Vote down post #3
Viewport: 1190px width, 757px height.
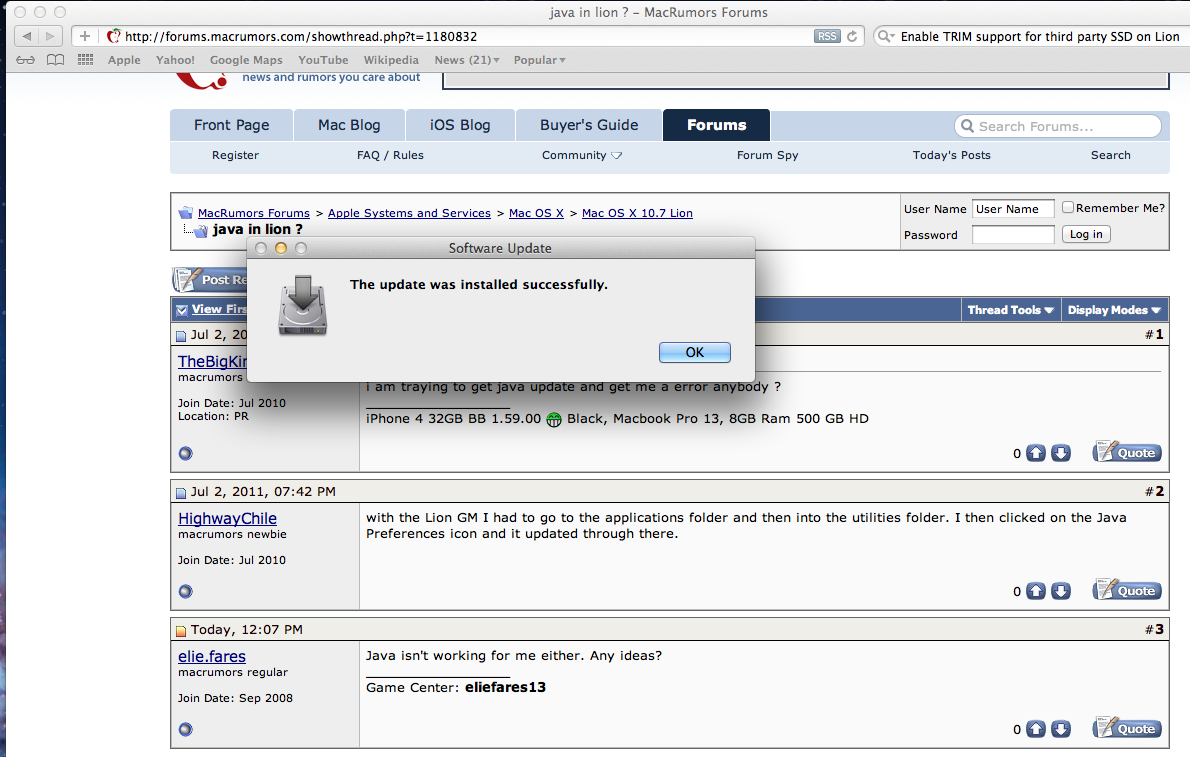1061,730
